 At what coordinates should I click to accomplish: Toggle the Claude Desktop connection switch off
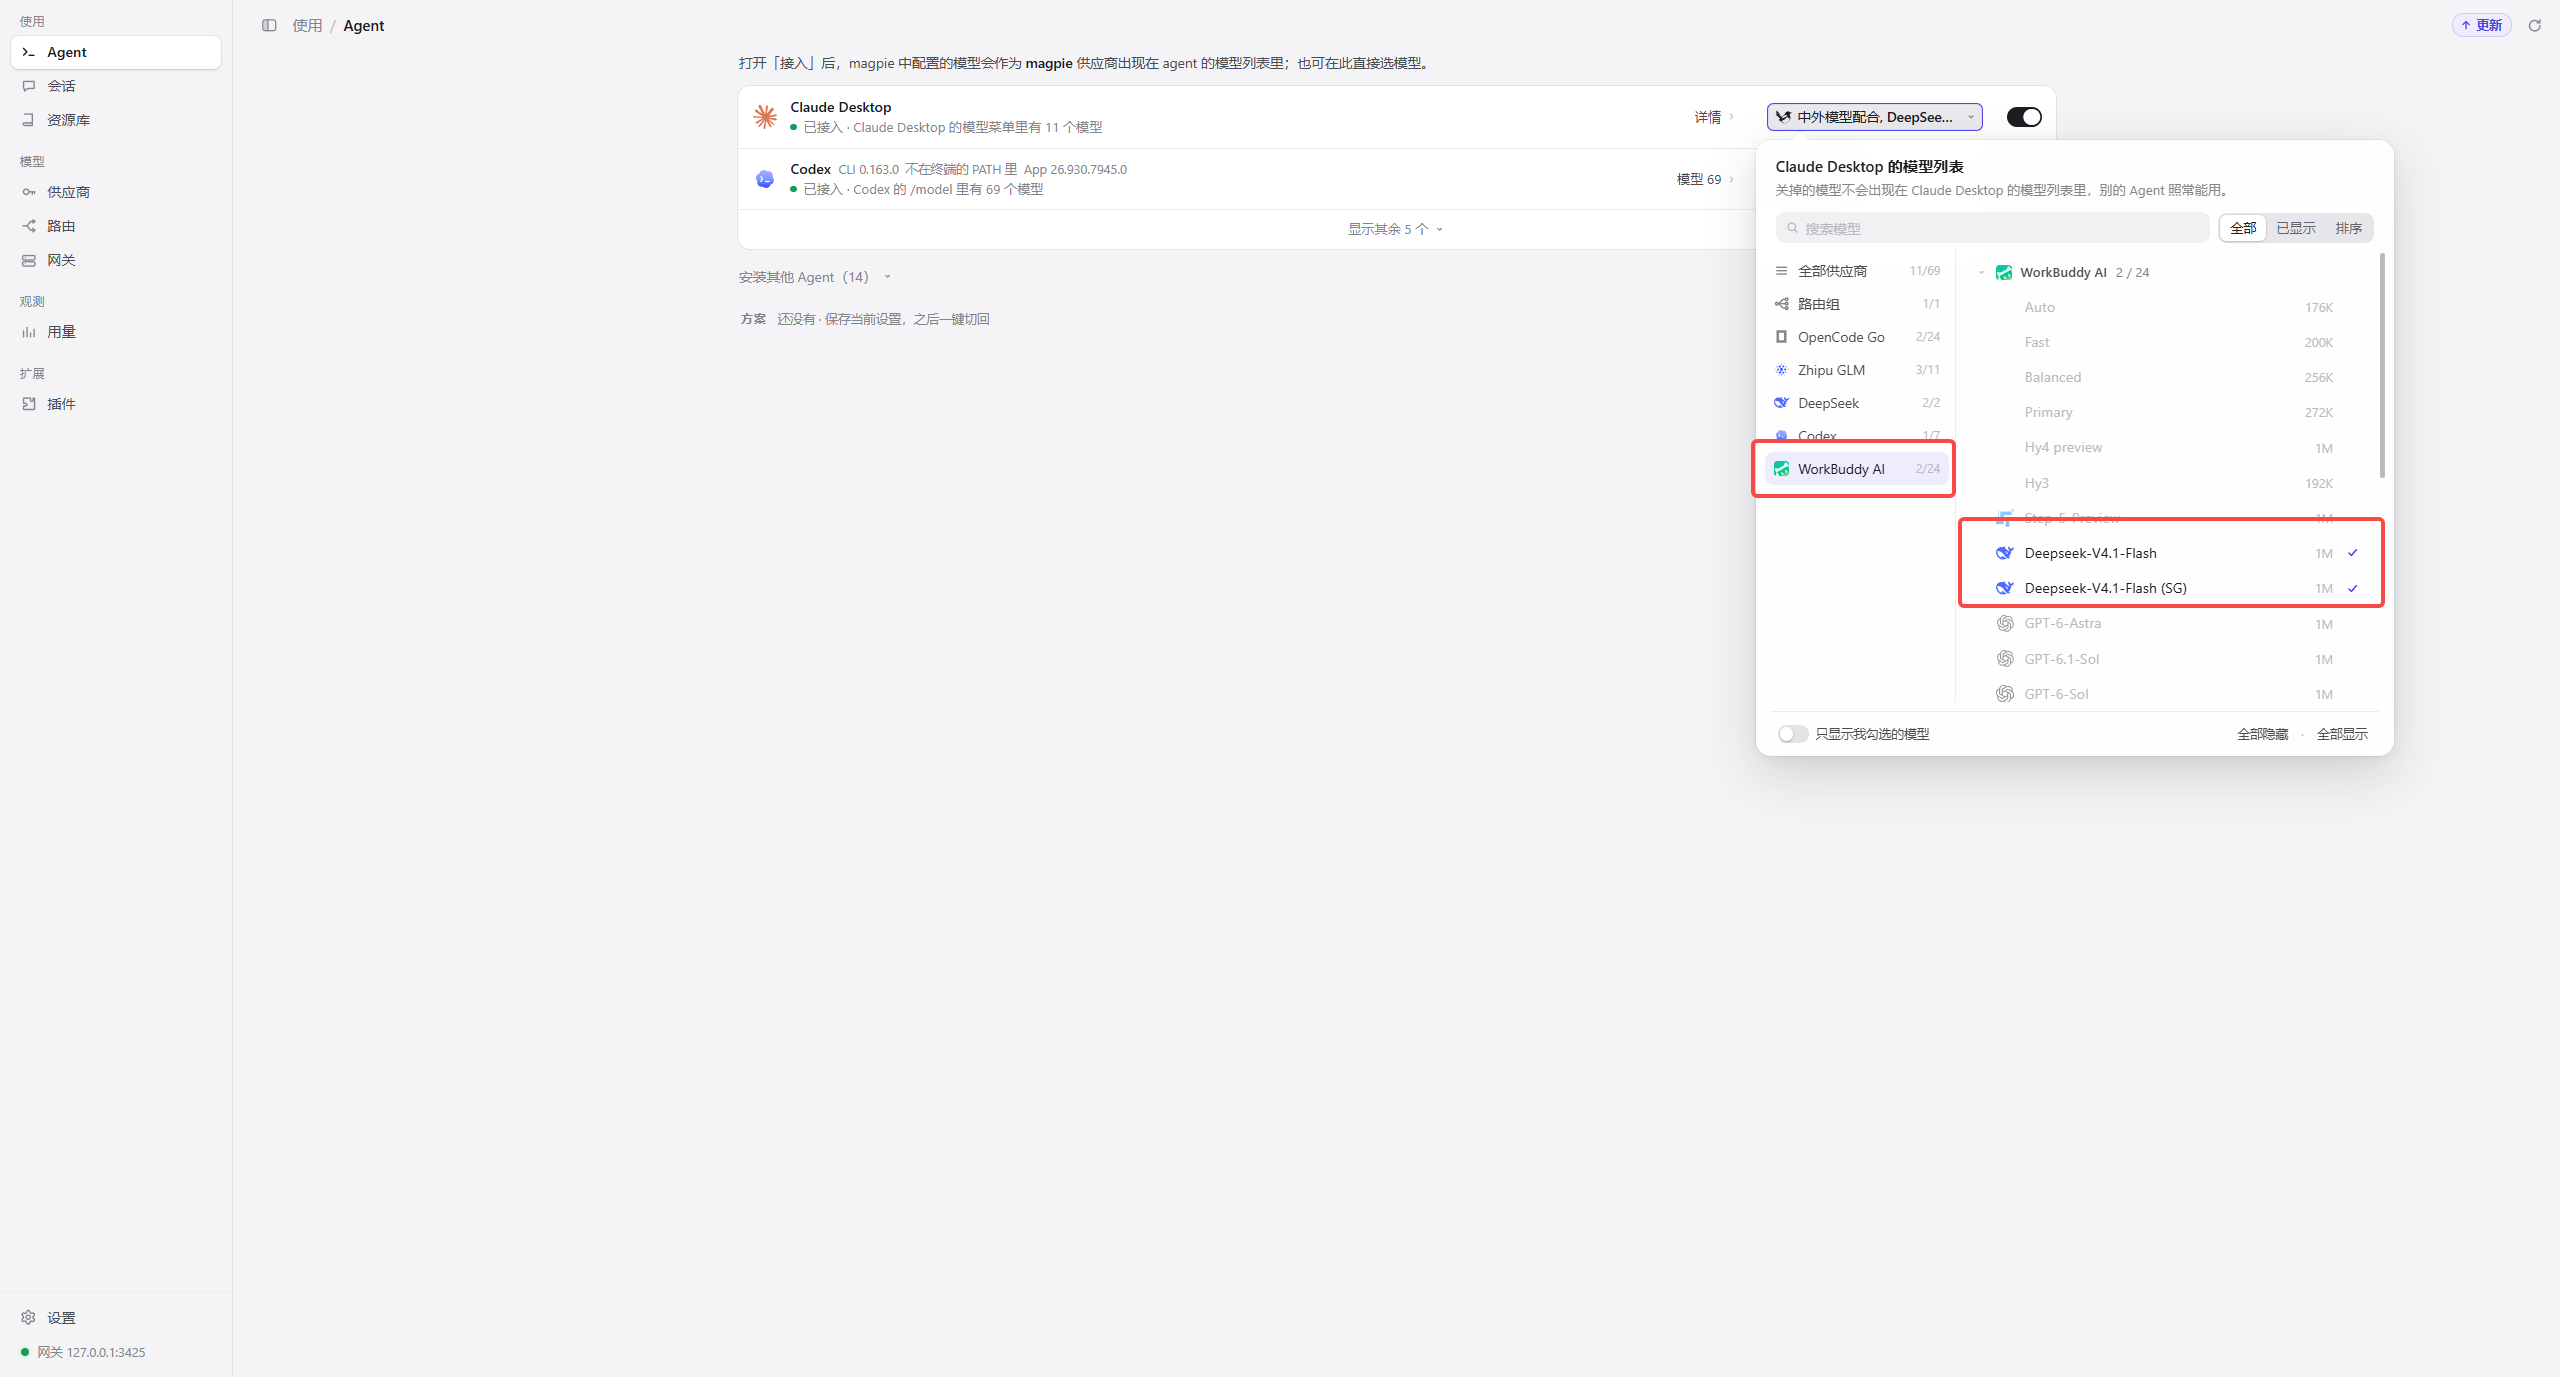pos(2024,117)
